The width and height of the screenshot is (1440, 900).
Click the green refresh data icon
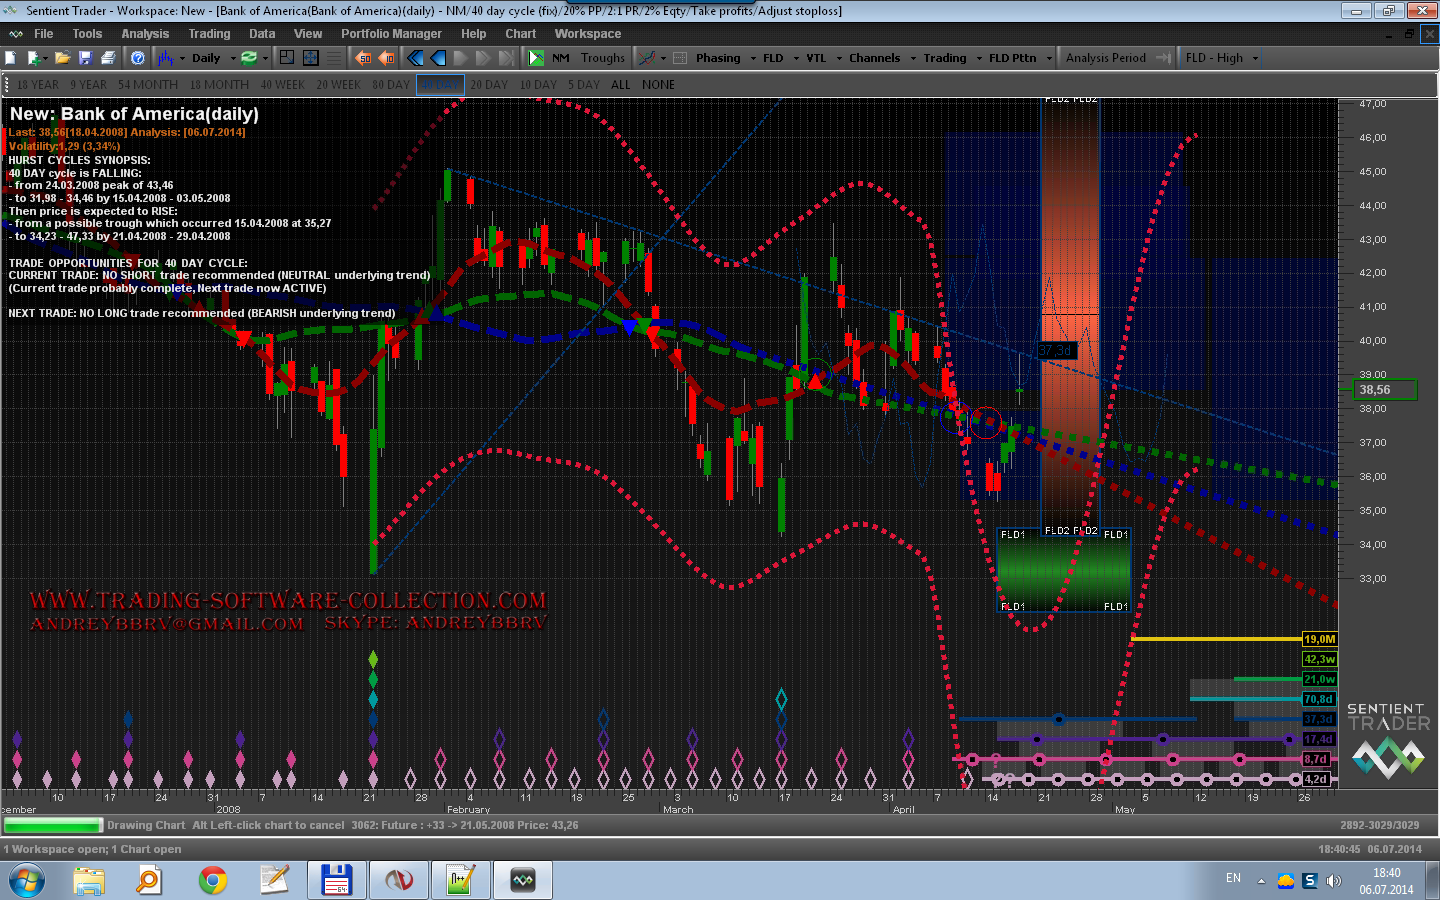[249, 58]
